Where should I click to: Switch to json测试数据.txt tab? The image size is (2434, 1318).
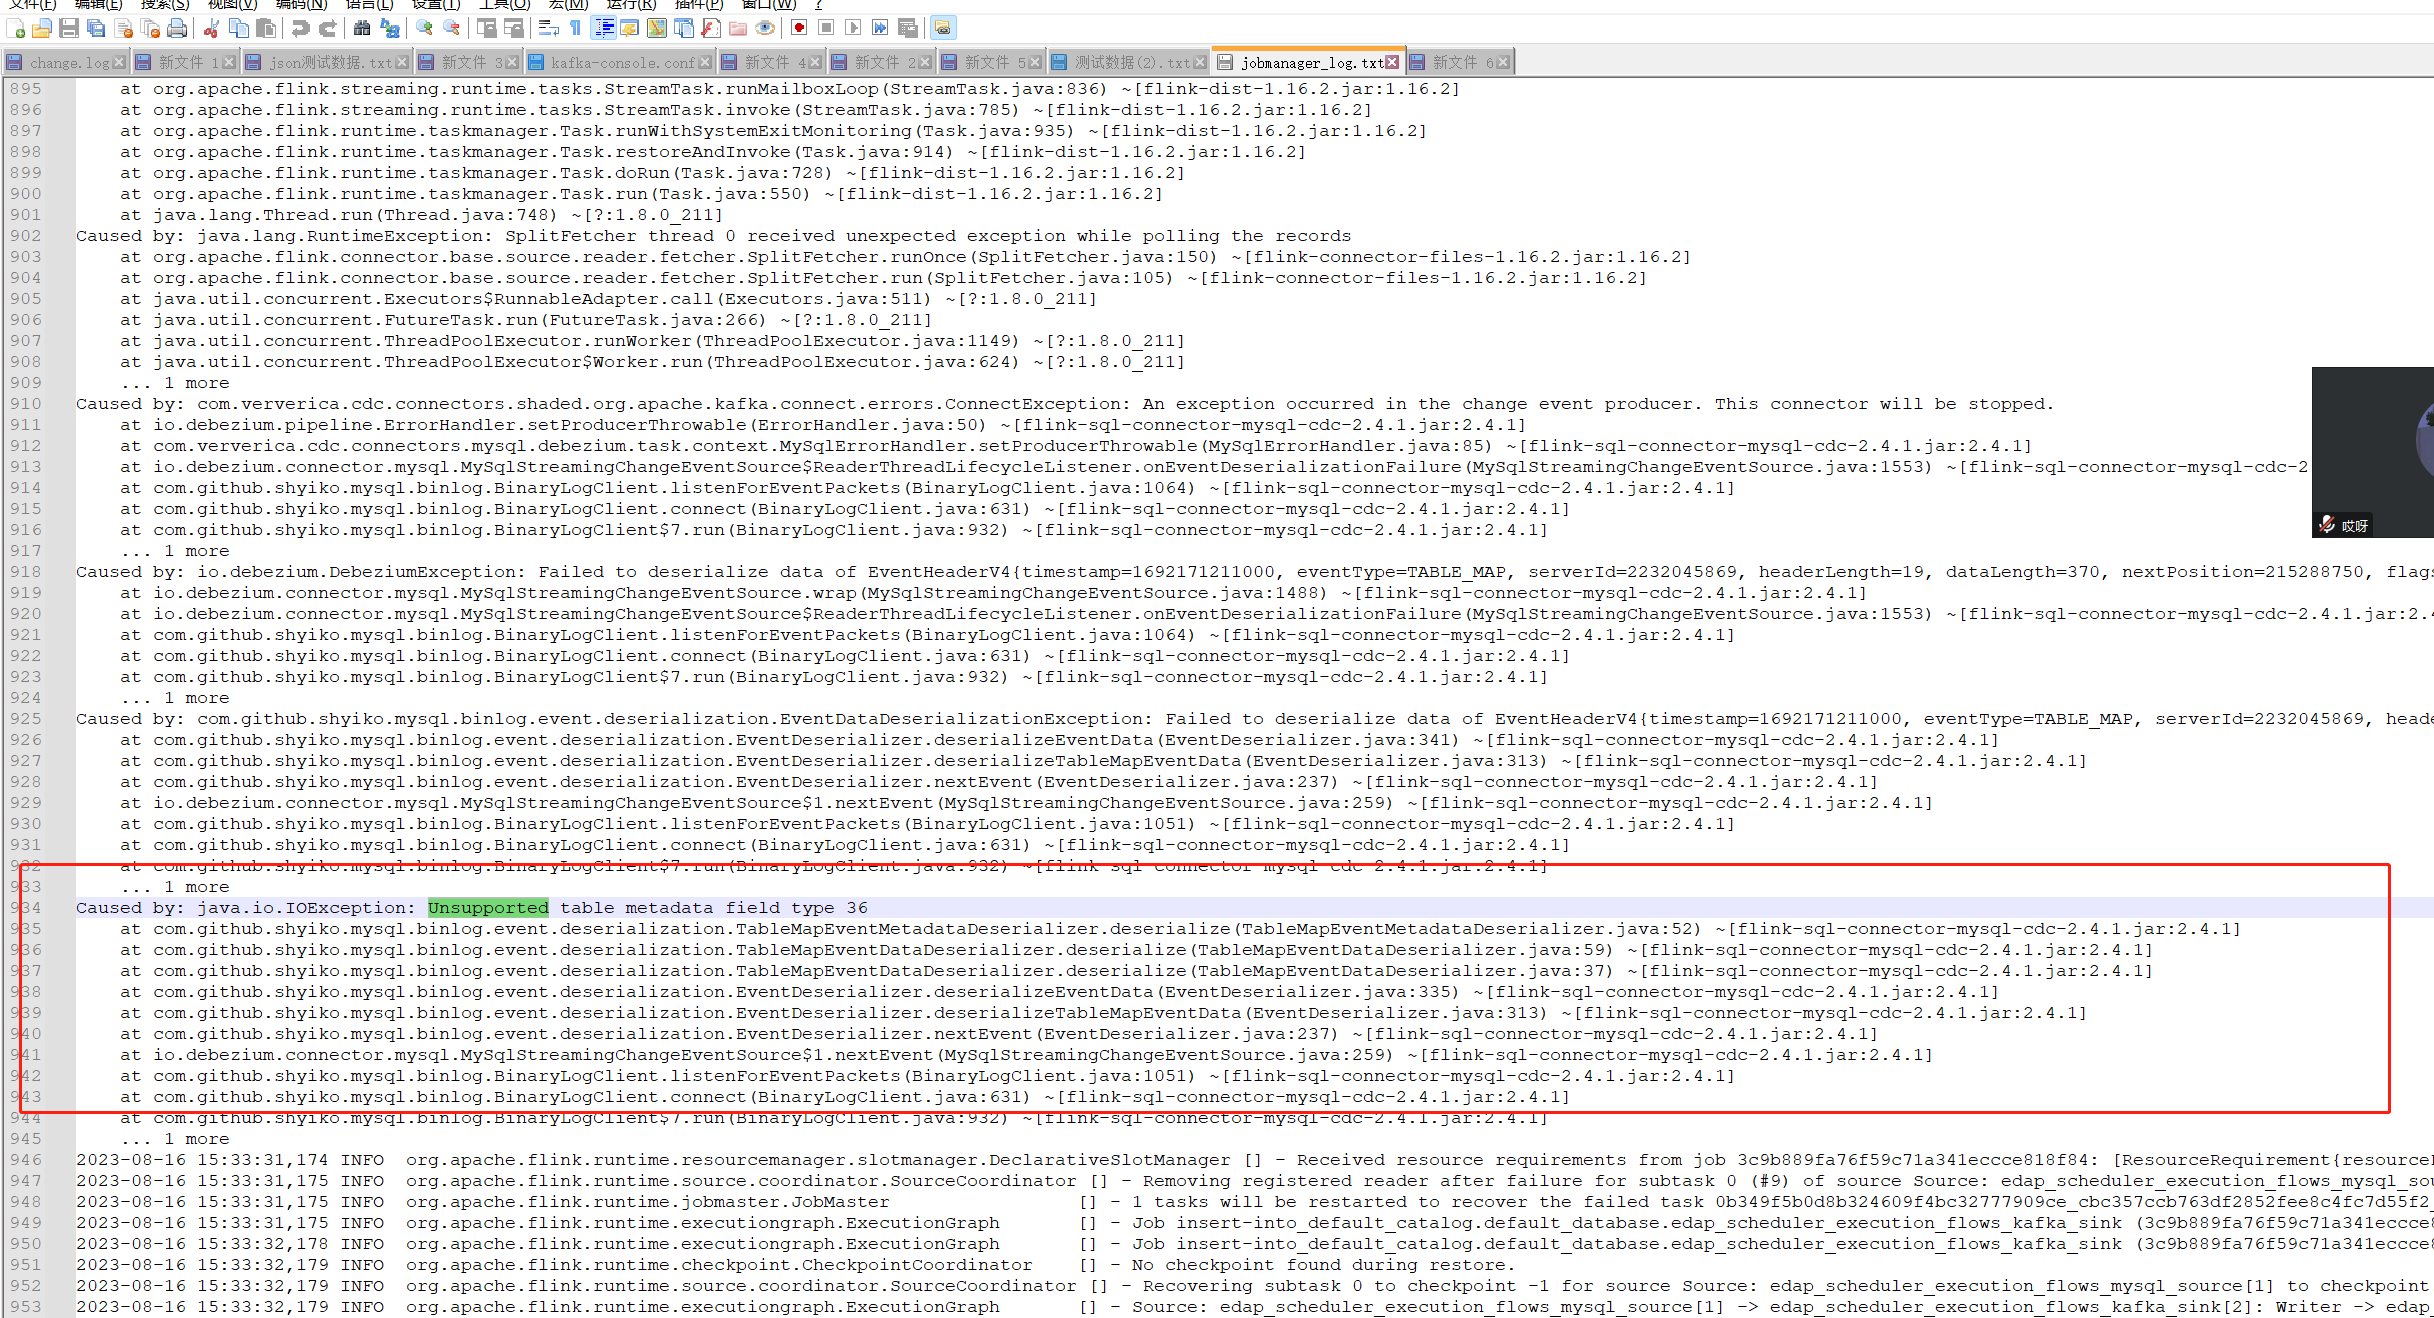click(x=328, y=62)
